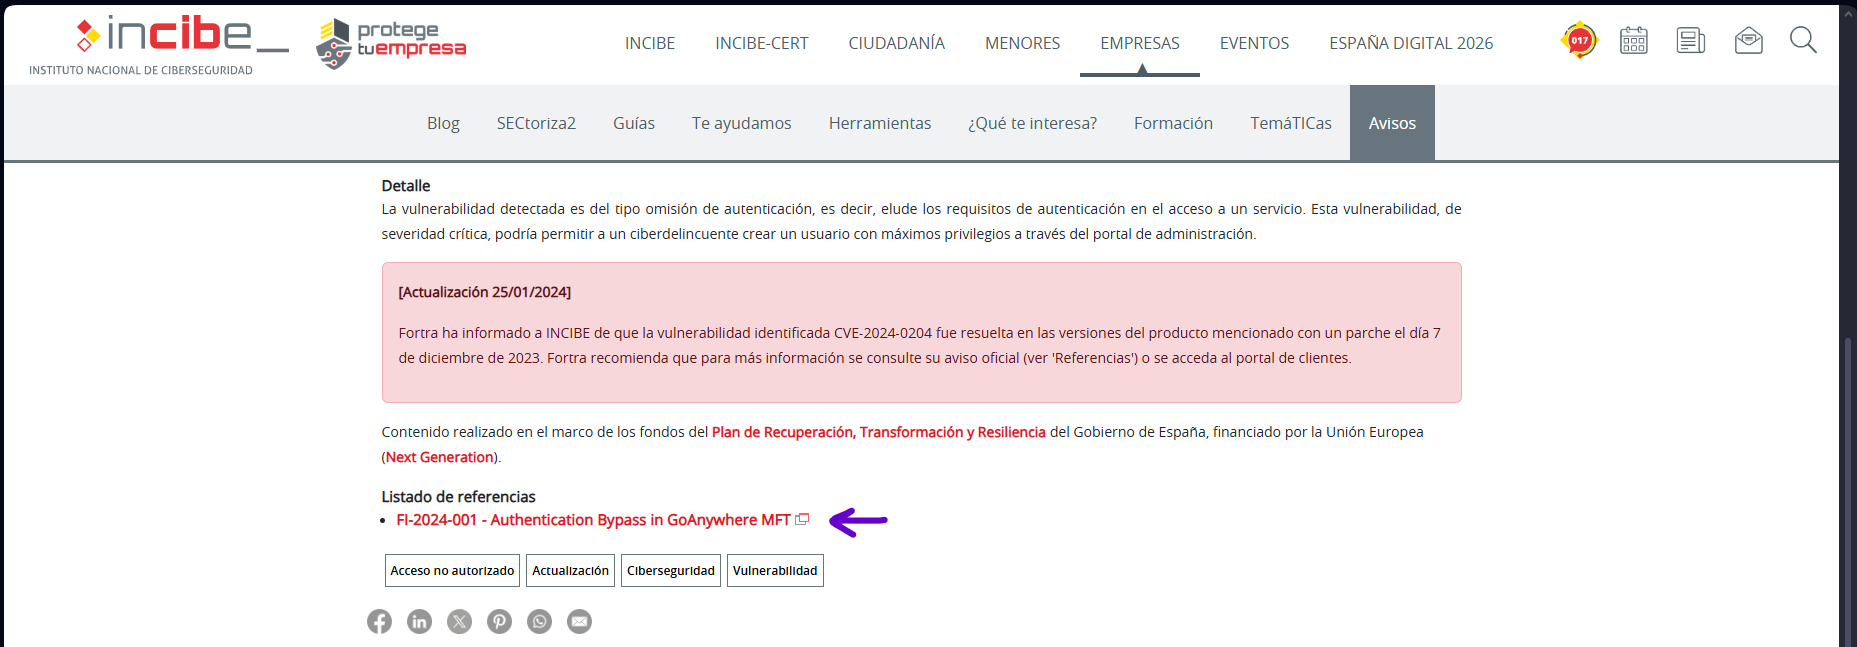Switch to the Blog submenu
The width and height of the screenshot is (1857, 647).
click(443, 123)
